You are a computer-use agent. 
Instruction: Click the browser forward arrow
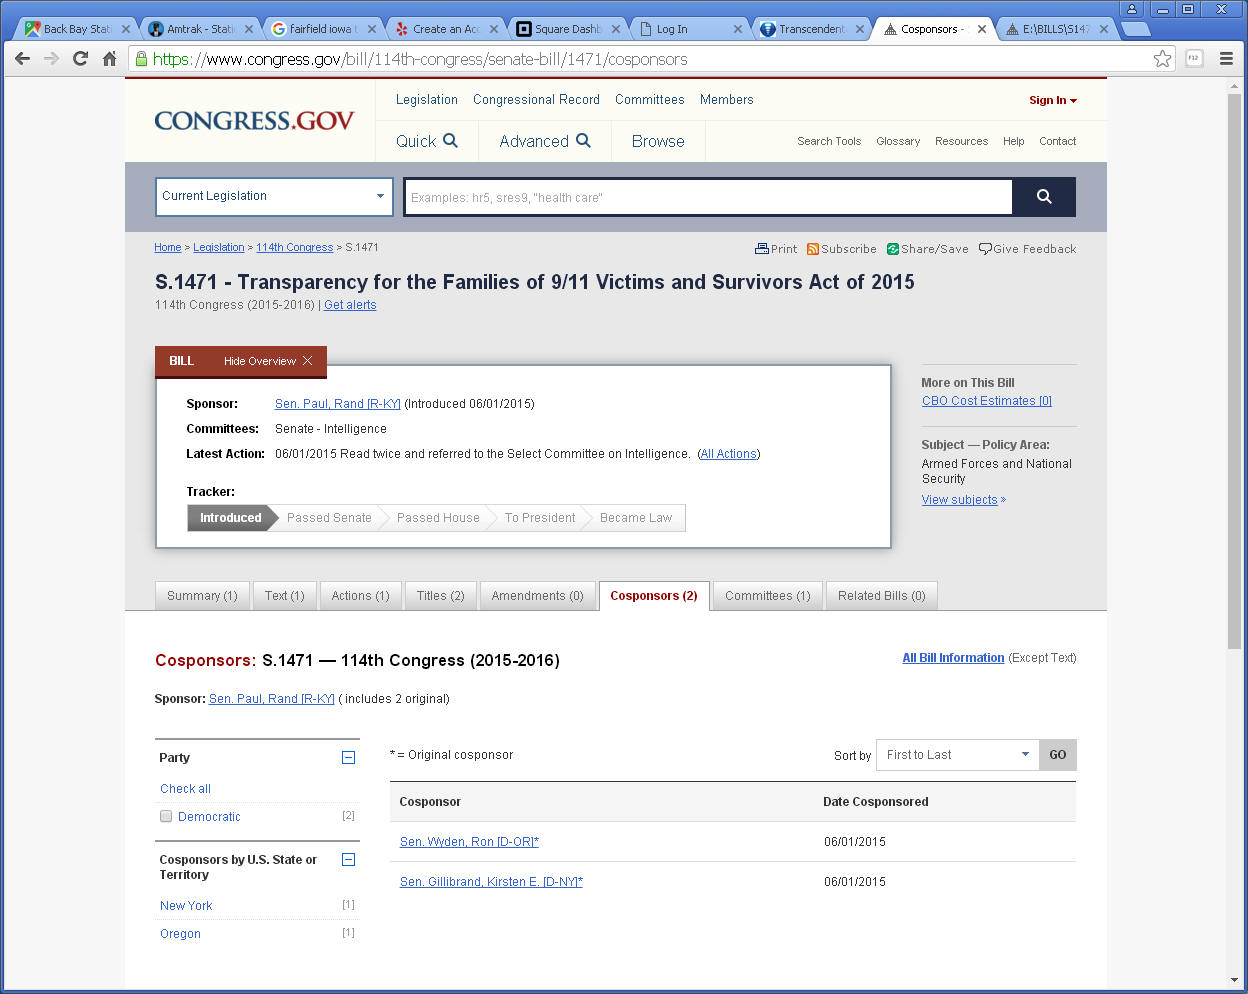click(51, 59)
